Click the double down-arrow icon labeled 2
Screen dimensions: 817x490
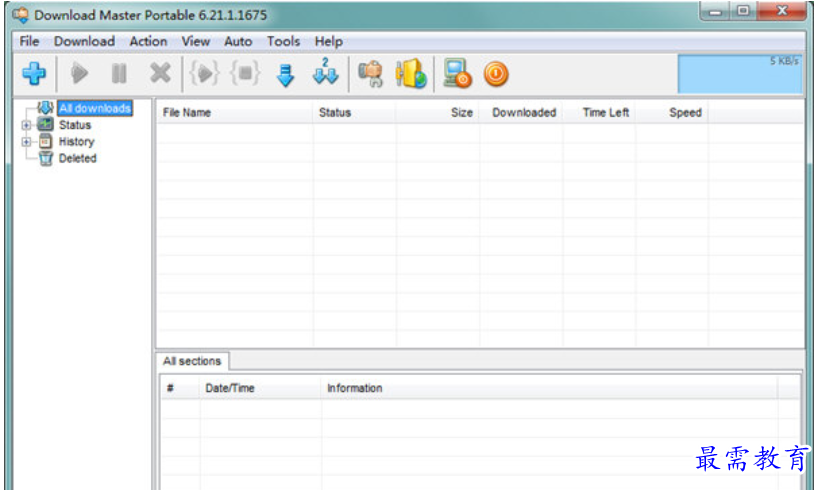pyautogui.click(x=325, y=74)
